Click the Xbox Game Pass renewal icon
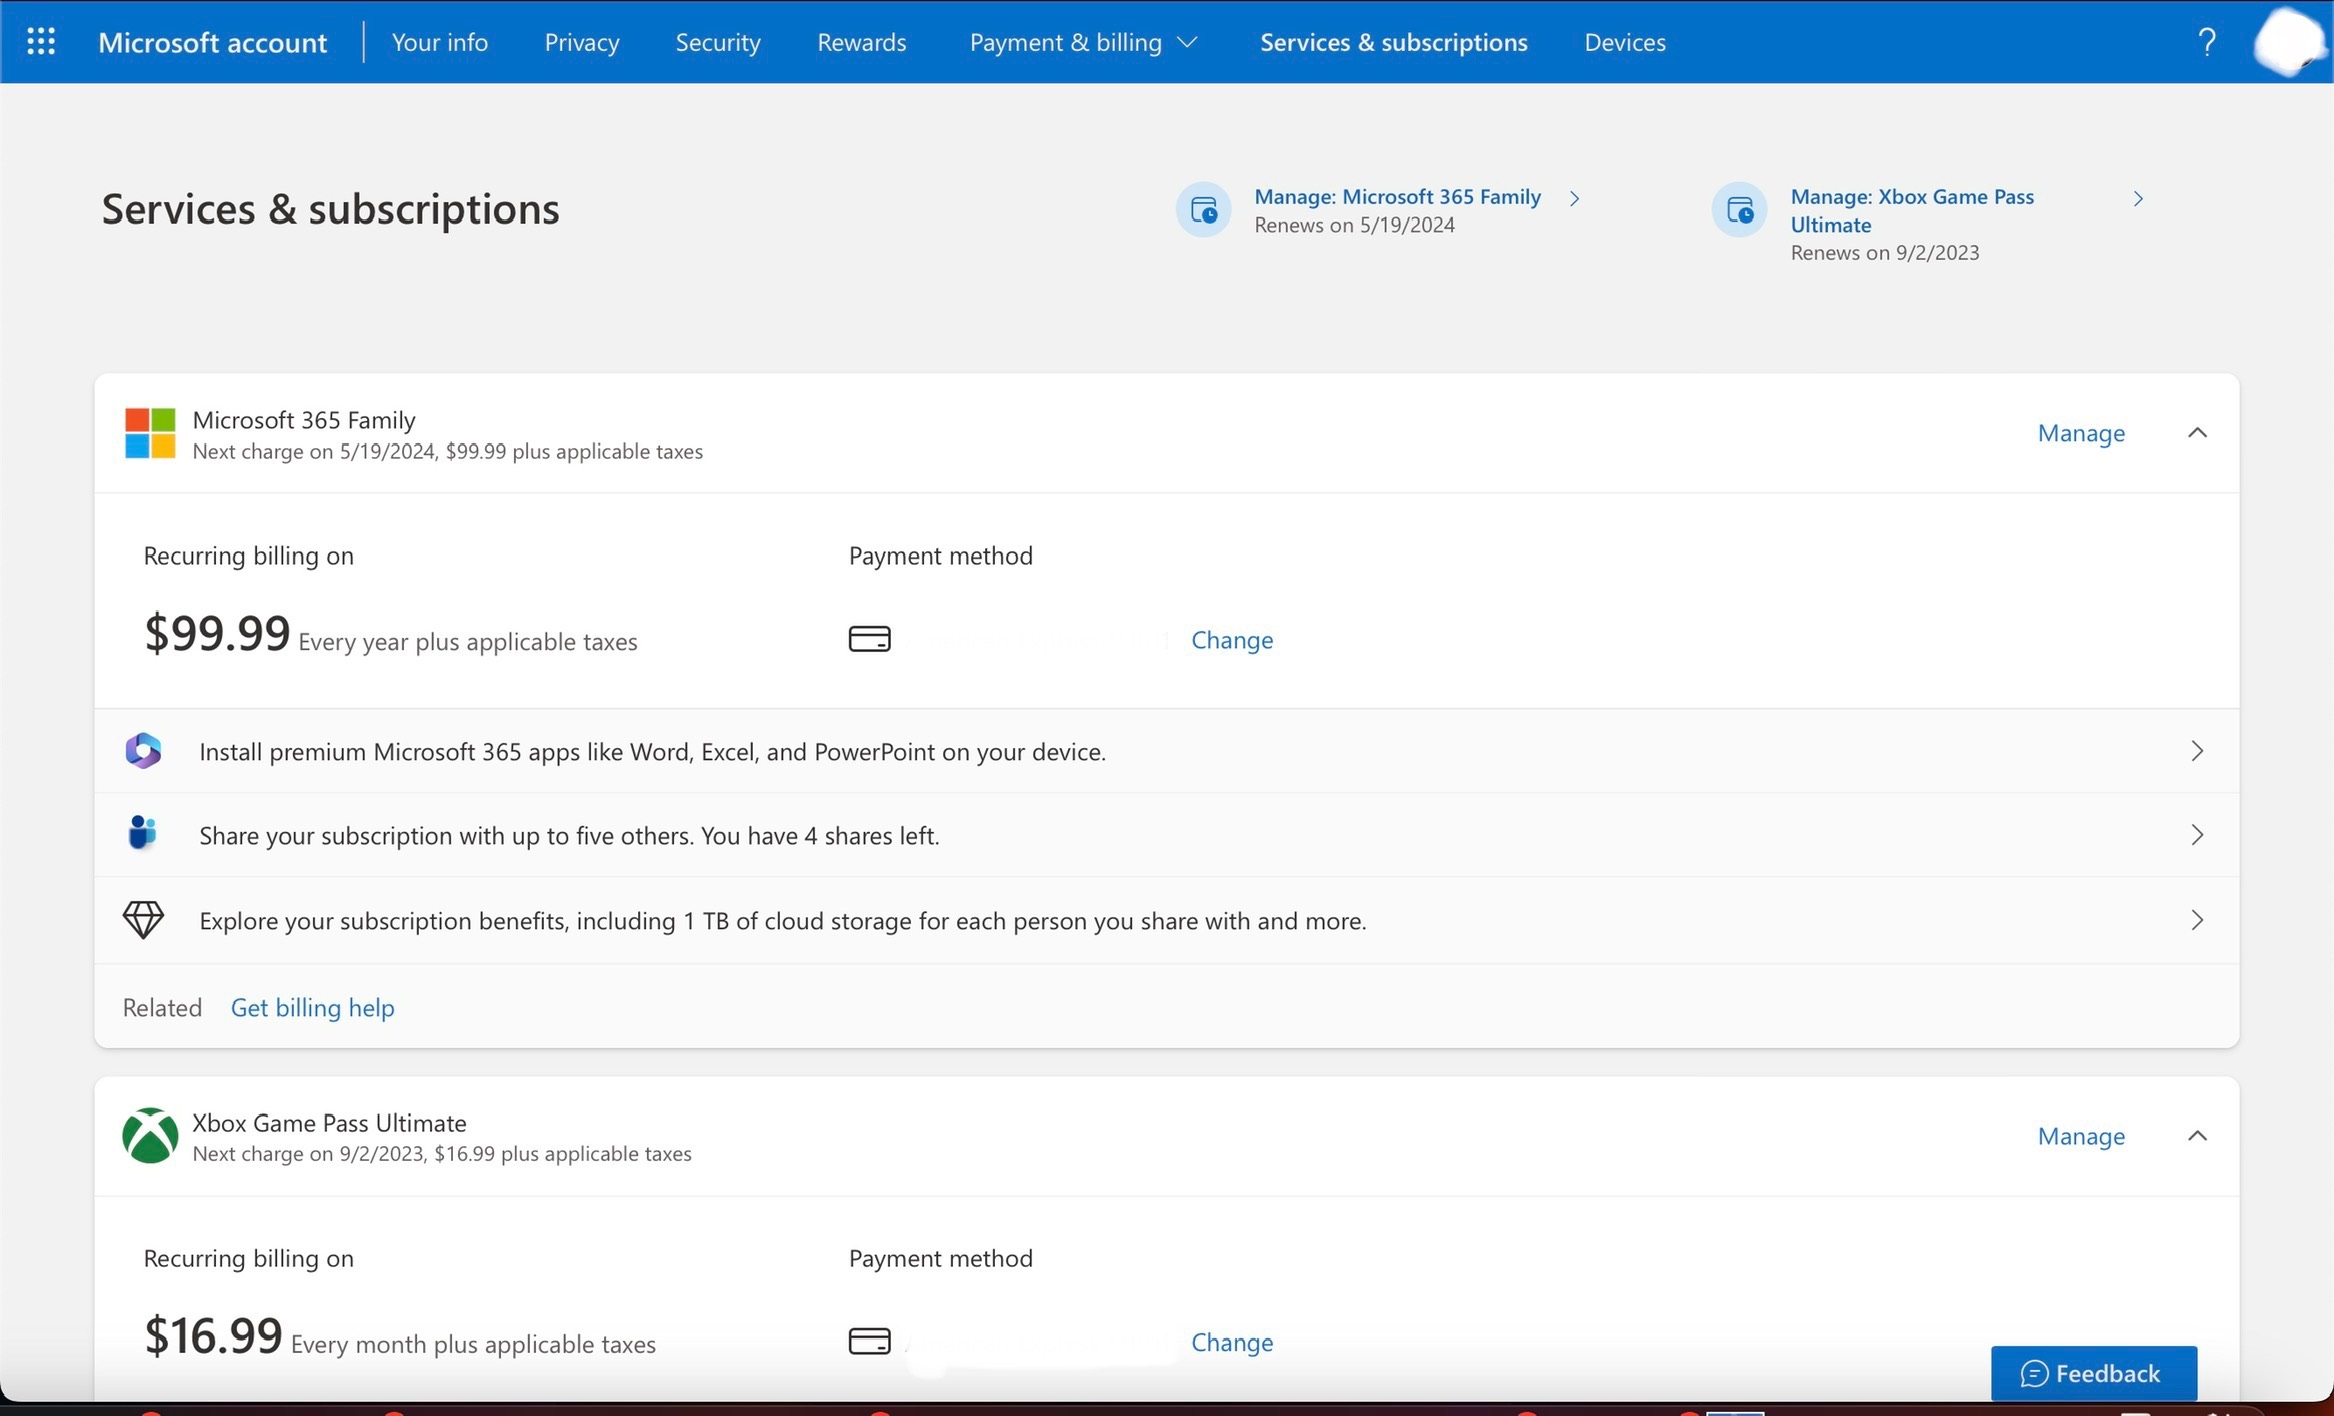 pos(1739,210)
